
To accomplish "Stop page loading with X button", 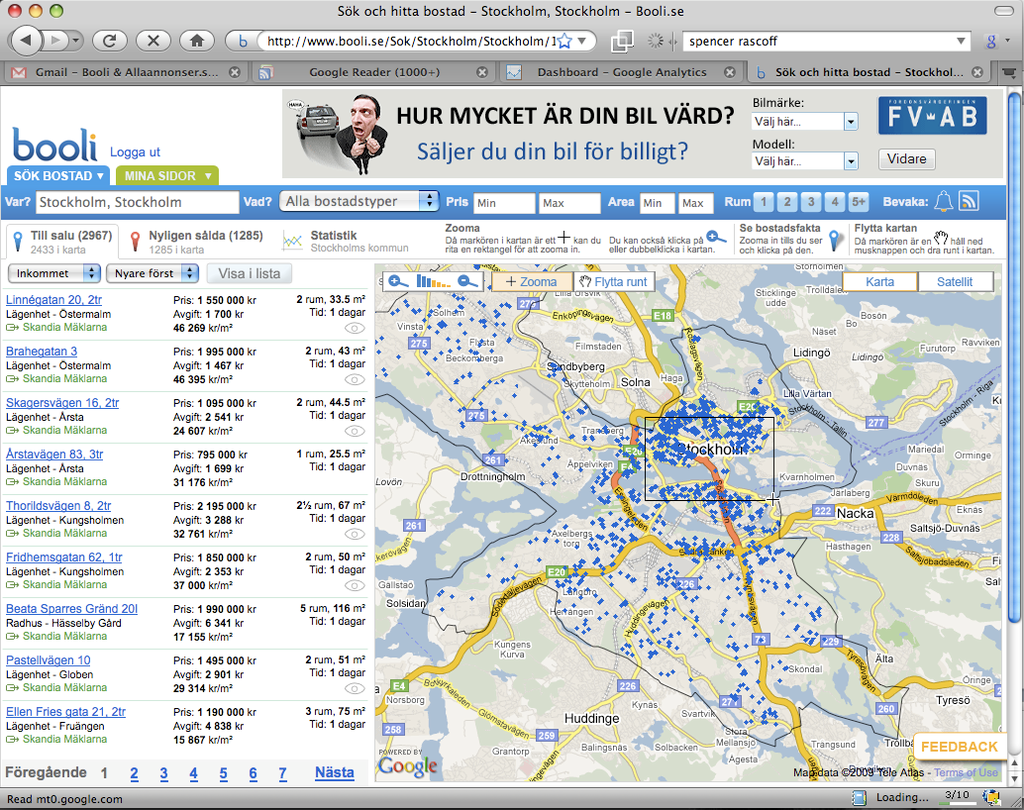I will [x=153, y=40].
